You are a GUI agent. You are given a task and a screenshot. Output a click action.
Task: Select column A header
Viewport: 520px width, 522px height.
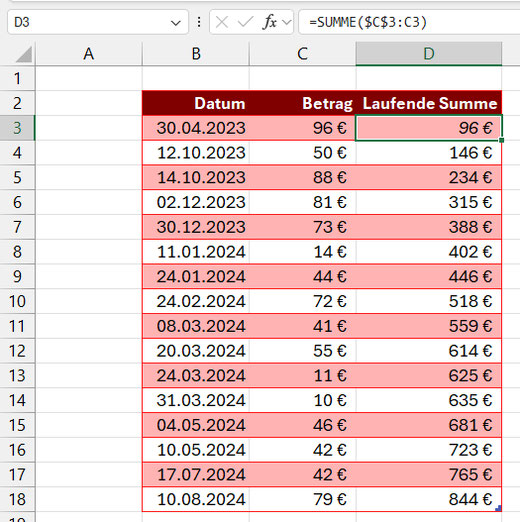tap(89, 54)
